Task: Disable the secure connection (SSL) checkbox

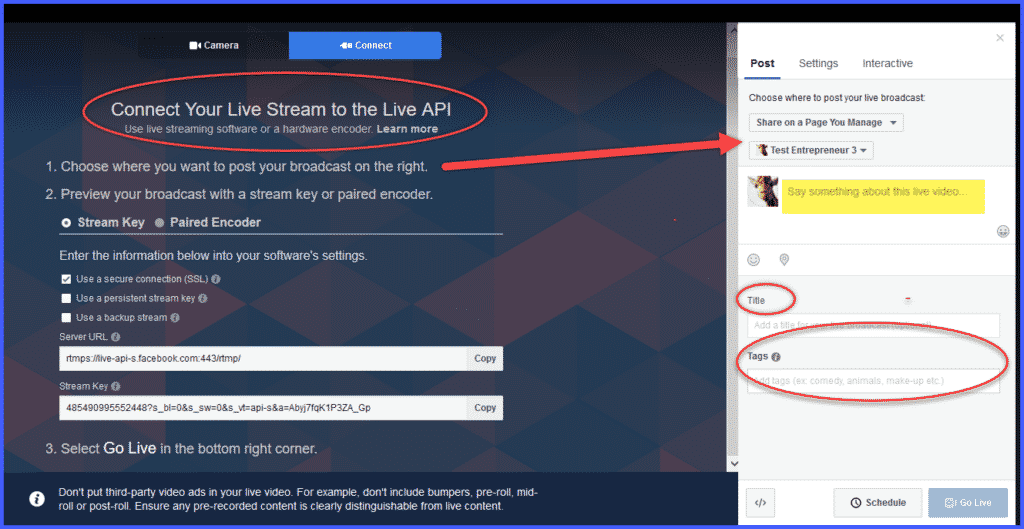Action: (66, 279)
